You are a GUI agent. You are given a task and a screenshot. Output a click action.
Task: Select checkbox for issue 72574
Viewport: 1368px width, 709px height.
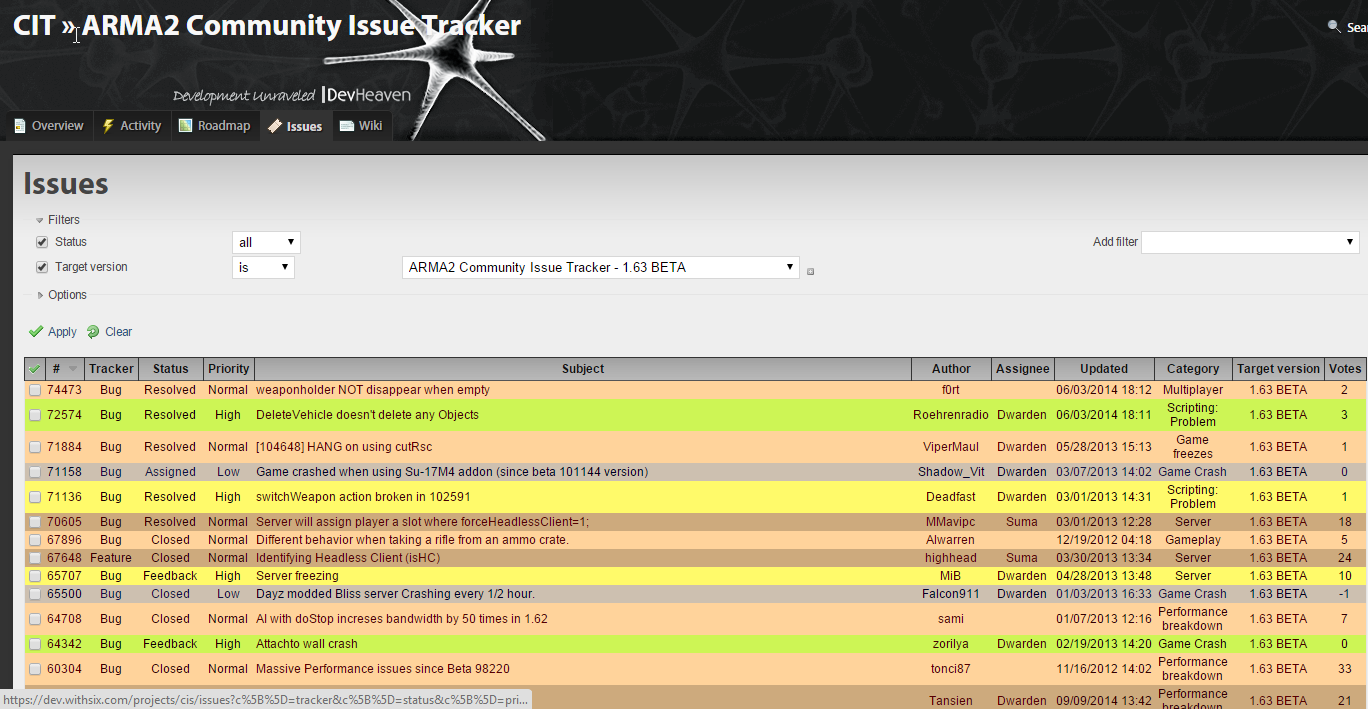35,415
